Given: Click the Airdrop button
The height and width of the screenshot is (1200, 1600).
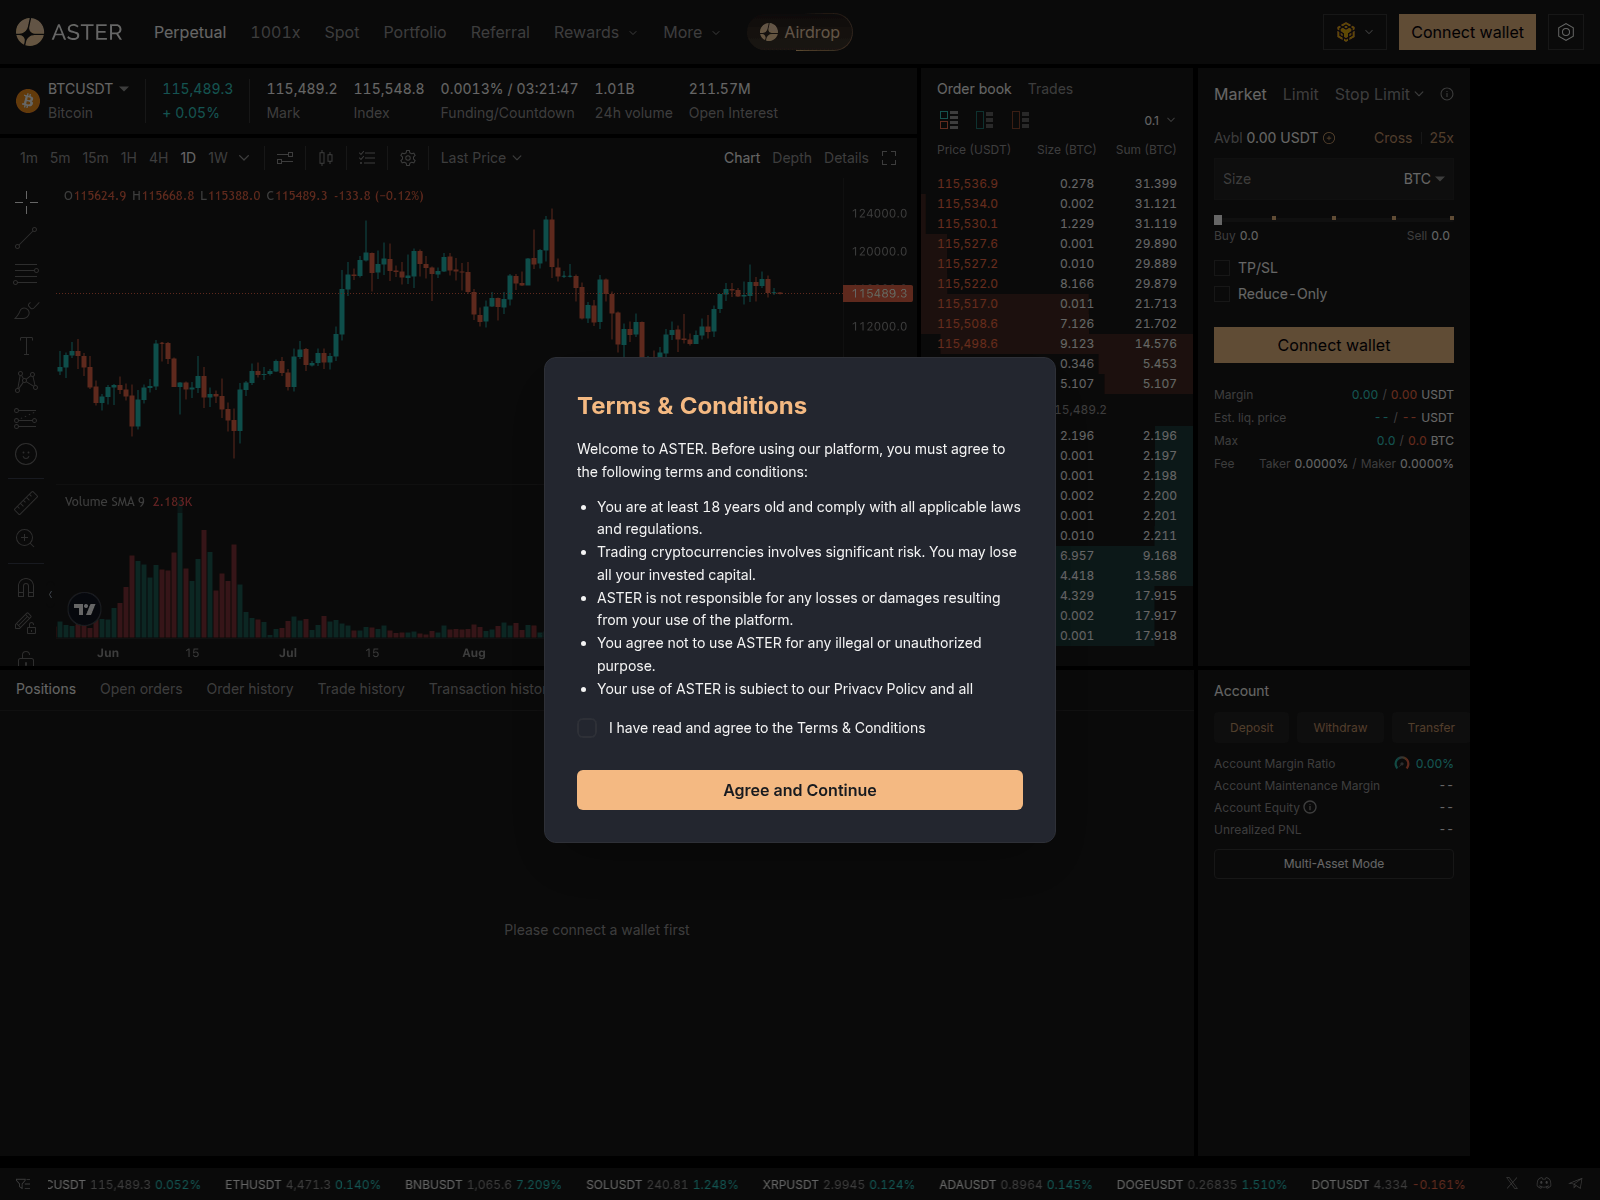Looking at the screenshot, I should 800,32.
